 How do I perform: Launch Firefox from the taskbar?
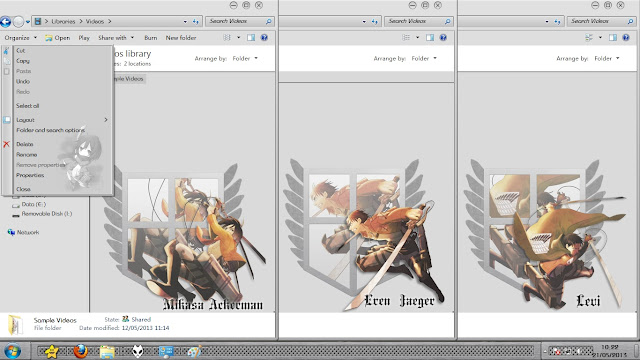(80, 351)
